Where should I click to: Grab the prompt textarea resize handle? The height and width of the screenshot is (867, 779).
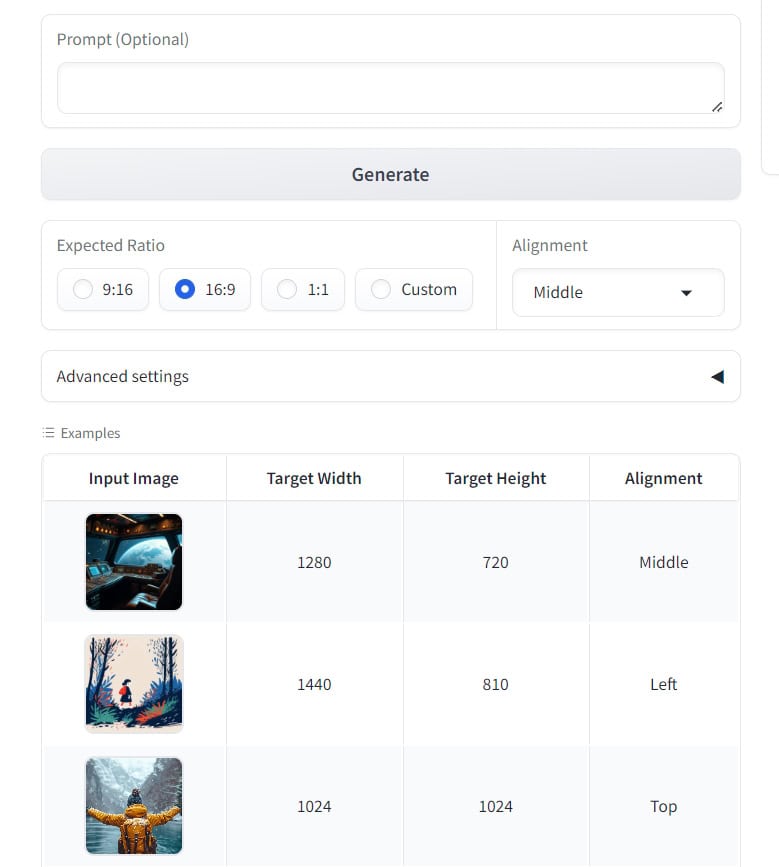pos(716,106)
